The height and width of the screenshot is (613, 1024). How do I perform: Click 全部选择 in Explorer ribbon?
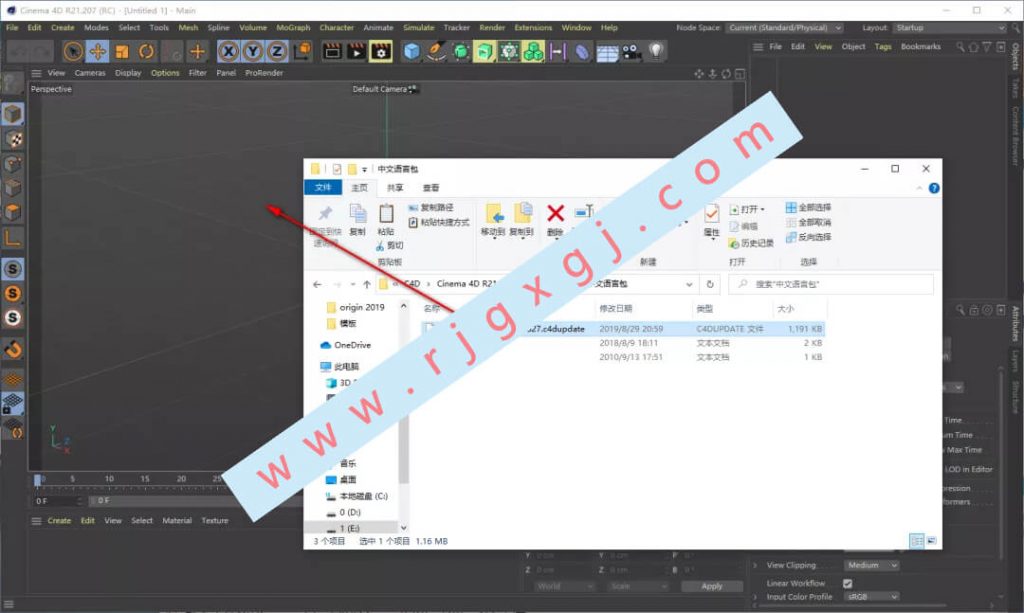808,208
